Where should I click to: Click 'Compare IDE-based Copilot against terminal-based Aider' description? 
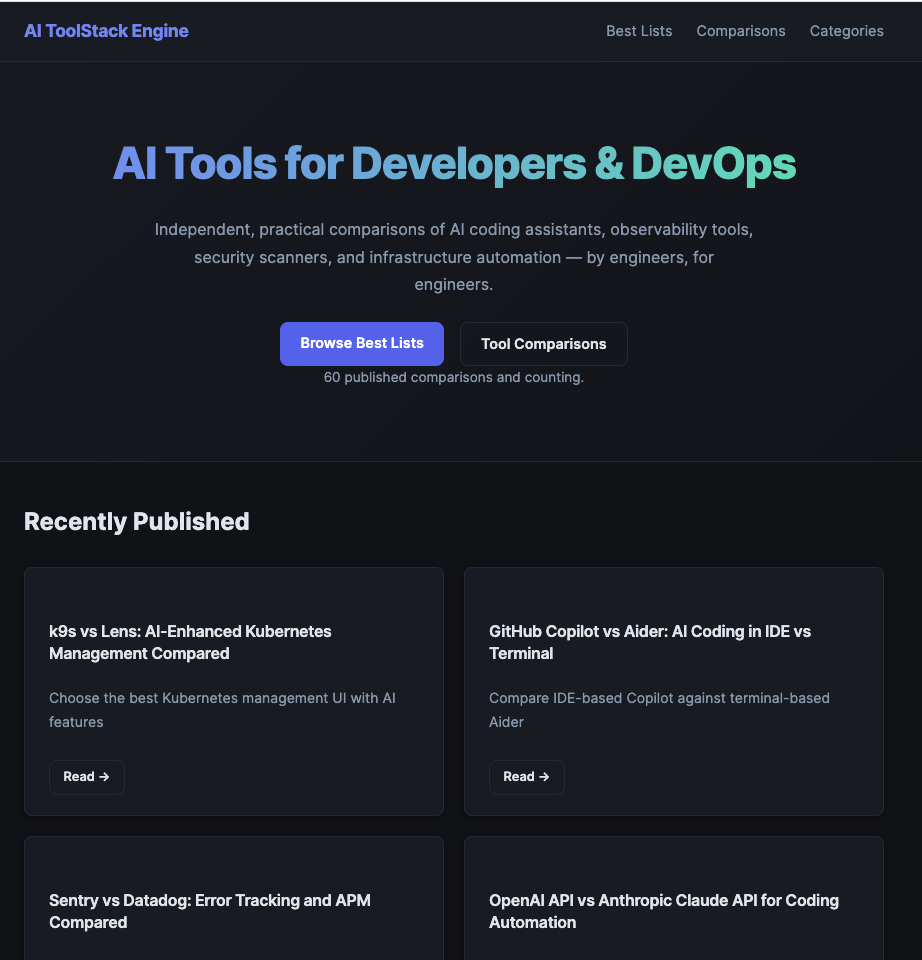coord(659,710)
